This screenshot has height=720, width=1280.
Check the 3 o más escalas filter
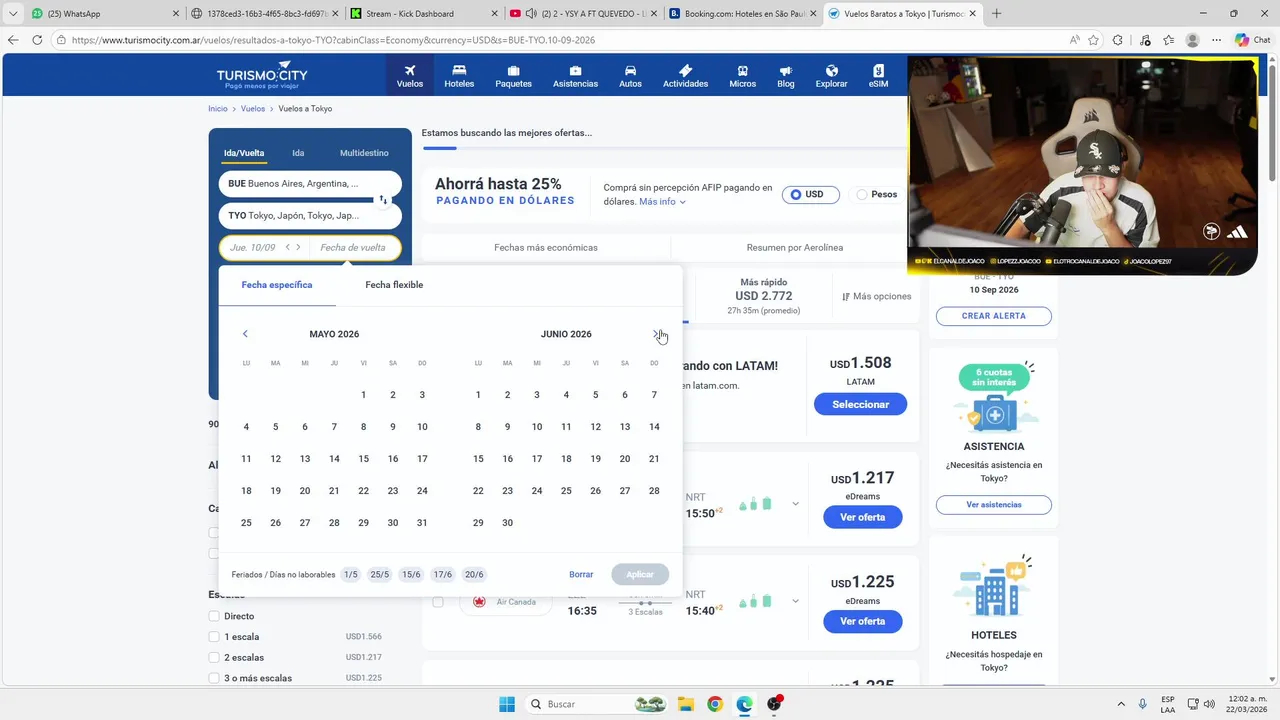214,678
